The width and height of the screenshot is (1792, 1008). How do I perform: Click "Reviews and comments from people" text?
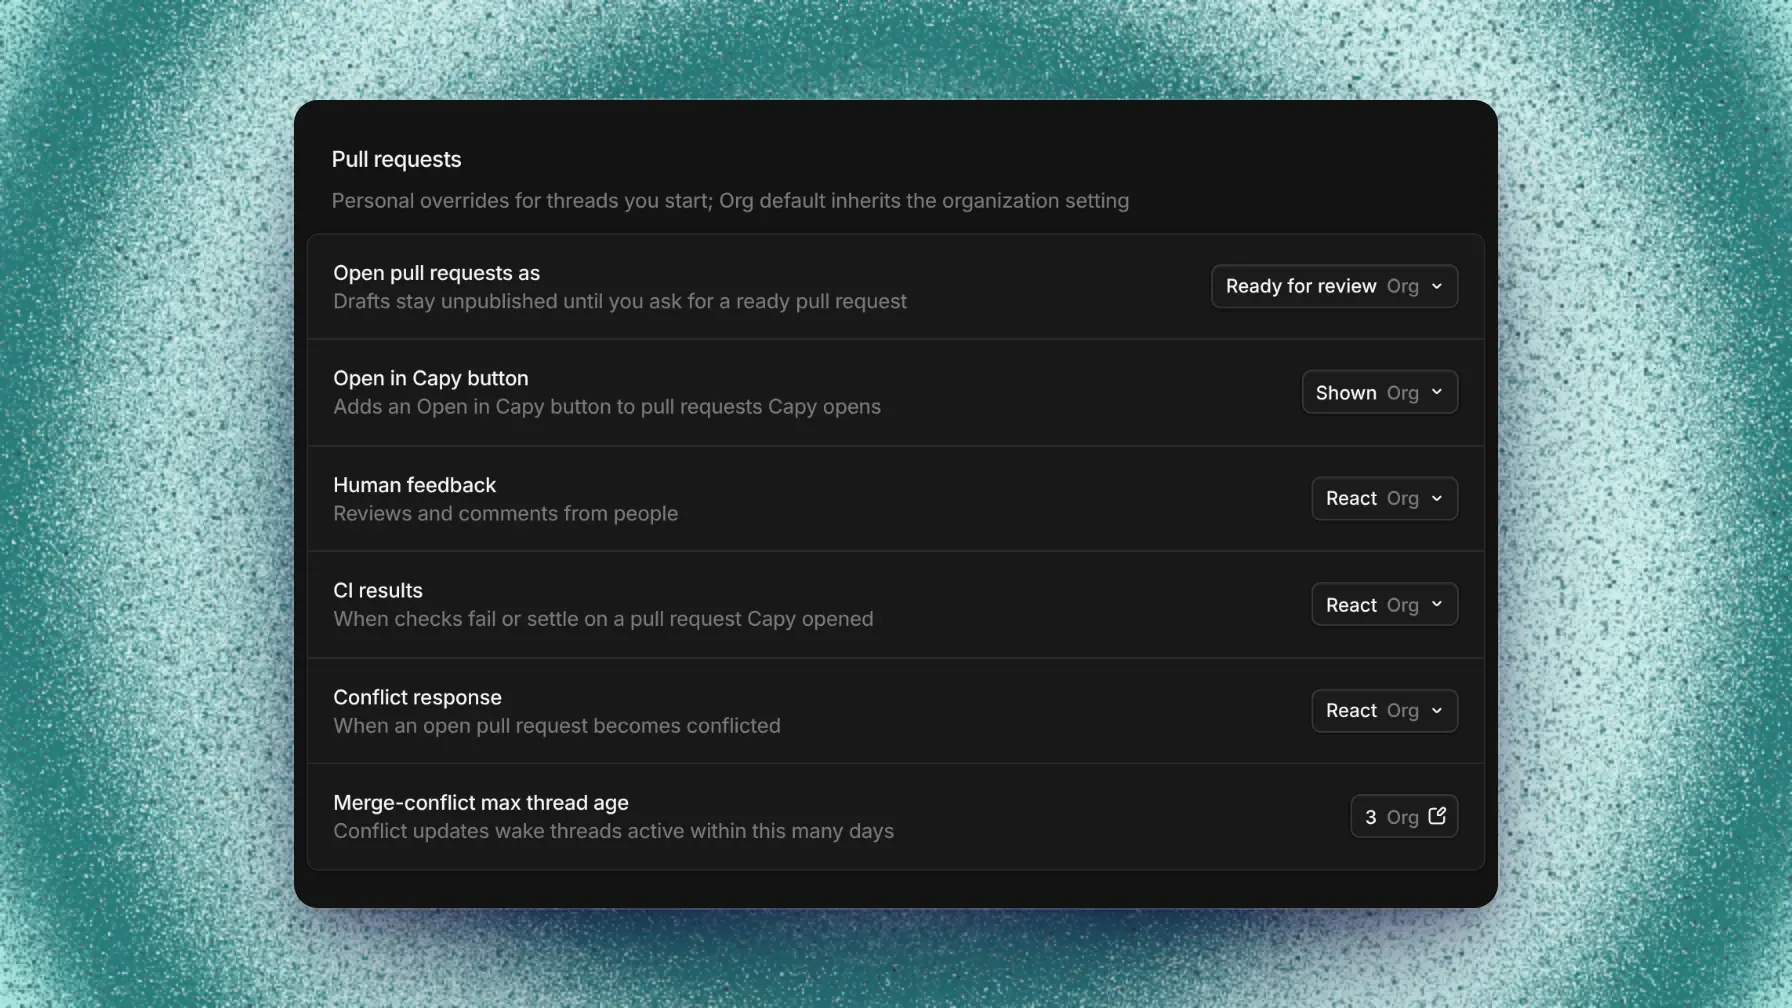pyautogui.click(x=505, y=513)
